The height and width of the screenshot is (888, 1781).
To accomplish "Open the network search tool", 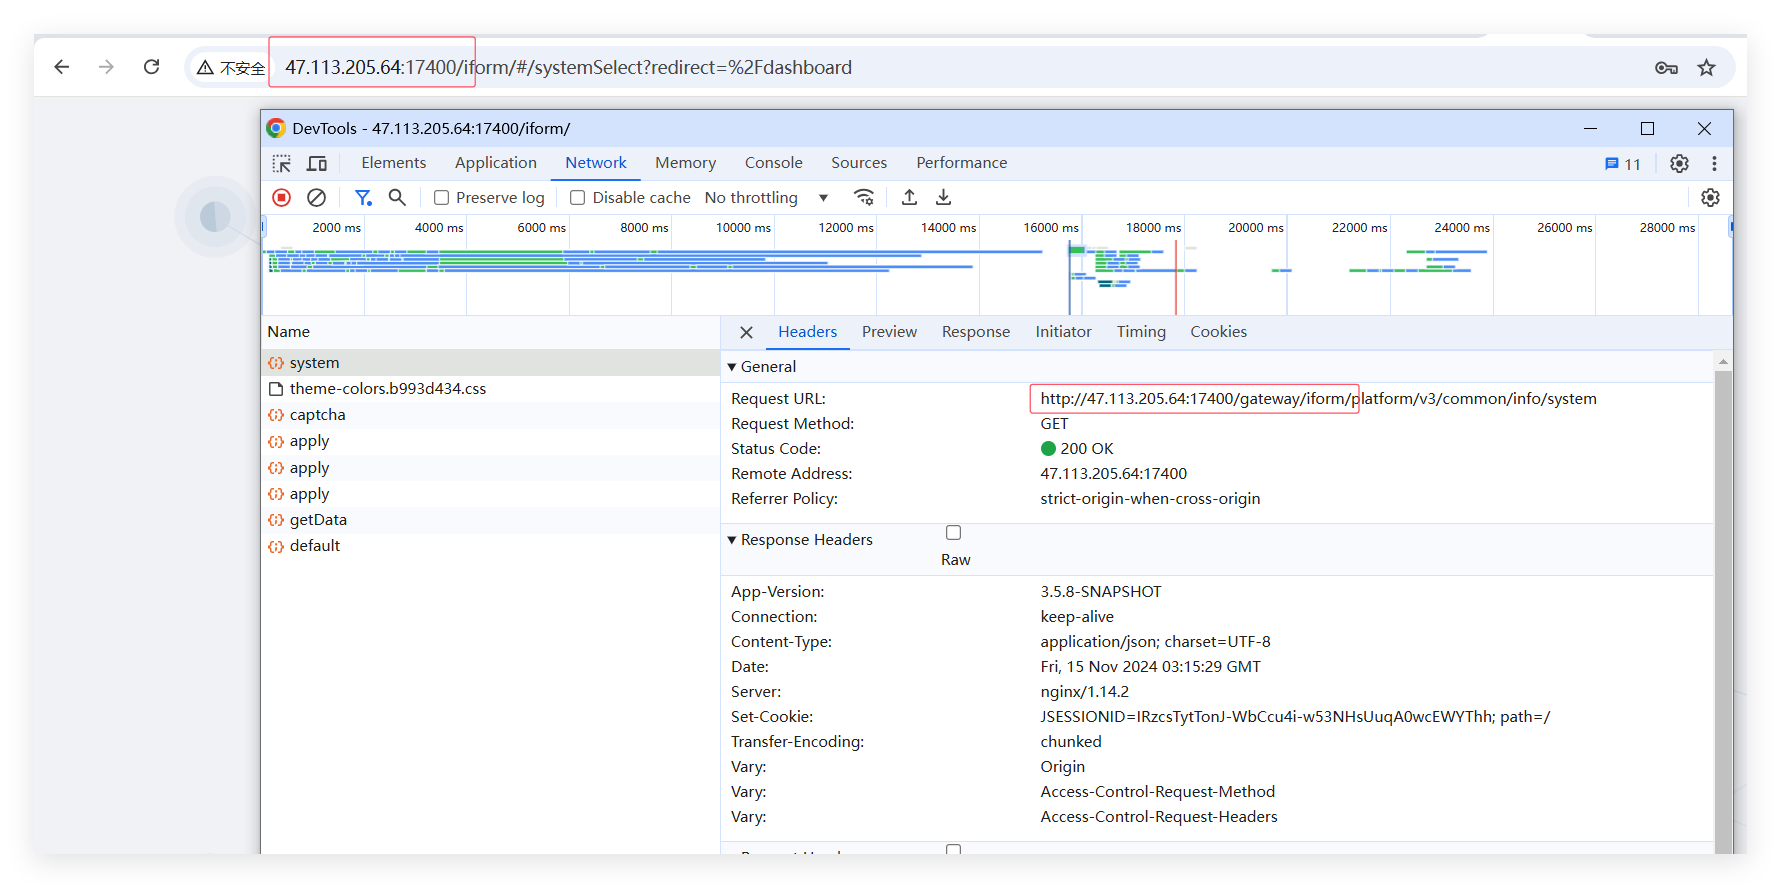I will 397,198.
